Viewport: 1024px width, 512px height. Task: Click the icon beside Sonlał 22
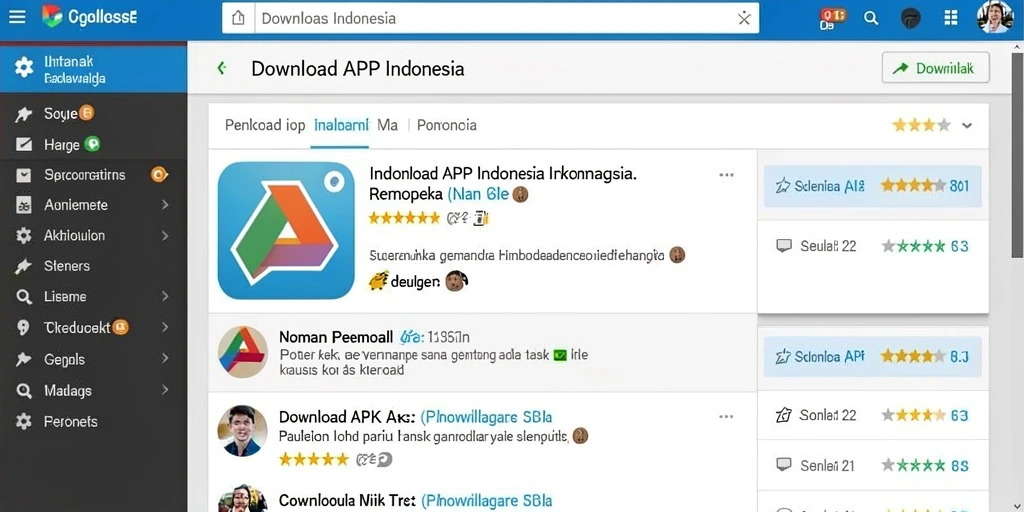[x=784, y=415]
